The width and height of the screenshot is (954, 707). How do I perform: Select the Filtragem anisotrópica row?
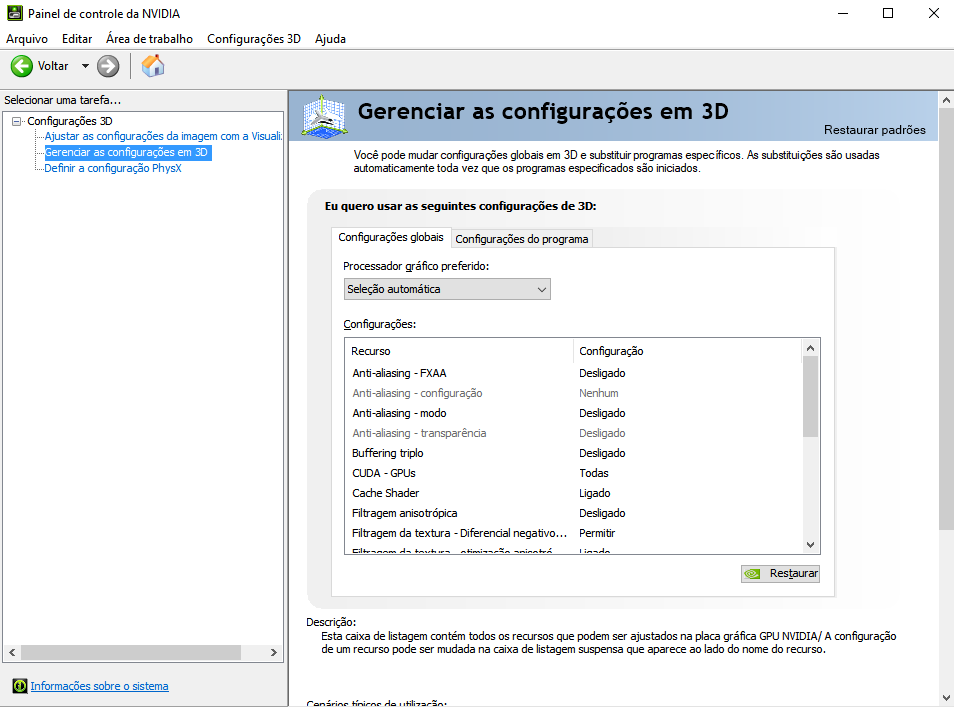coord(574,514)
